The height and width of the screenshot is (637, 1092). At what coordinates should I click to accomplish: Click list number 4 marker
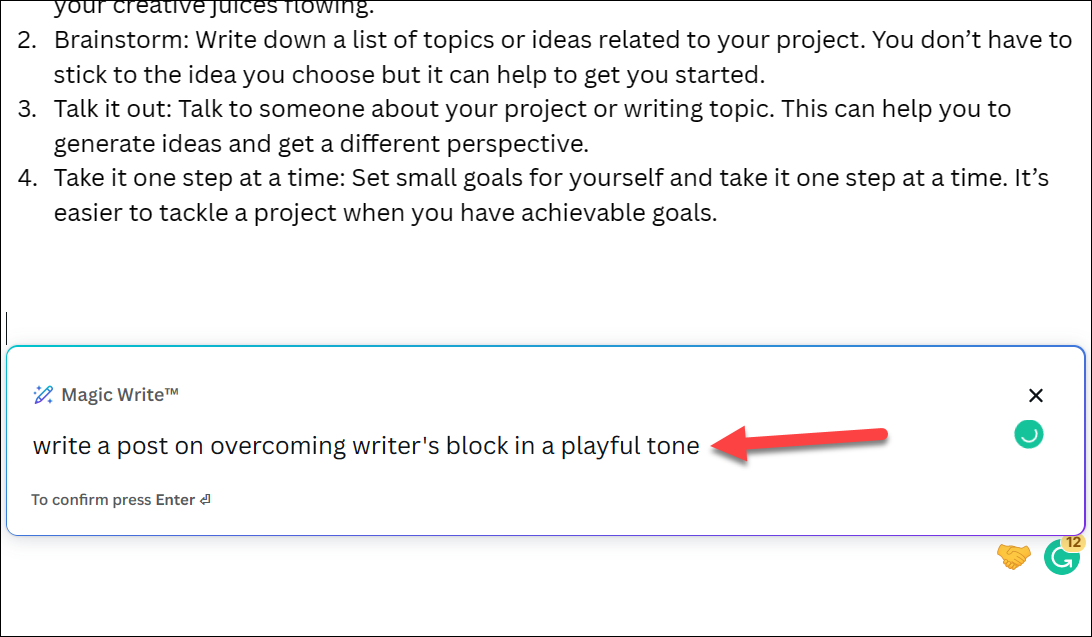pos(27,178)
